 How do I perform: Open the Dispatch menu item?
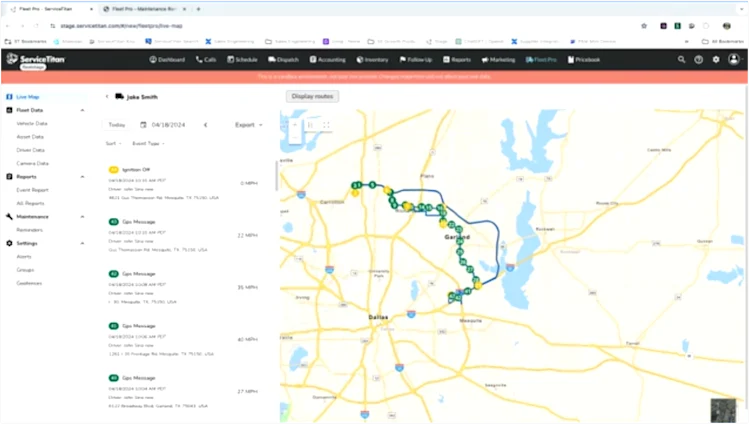(x=283, y=60)
